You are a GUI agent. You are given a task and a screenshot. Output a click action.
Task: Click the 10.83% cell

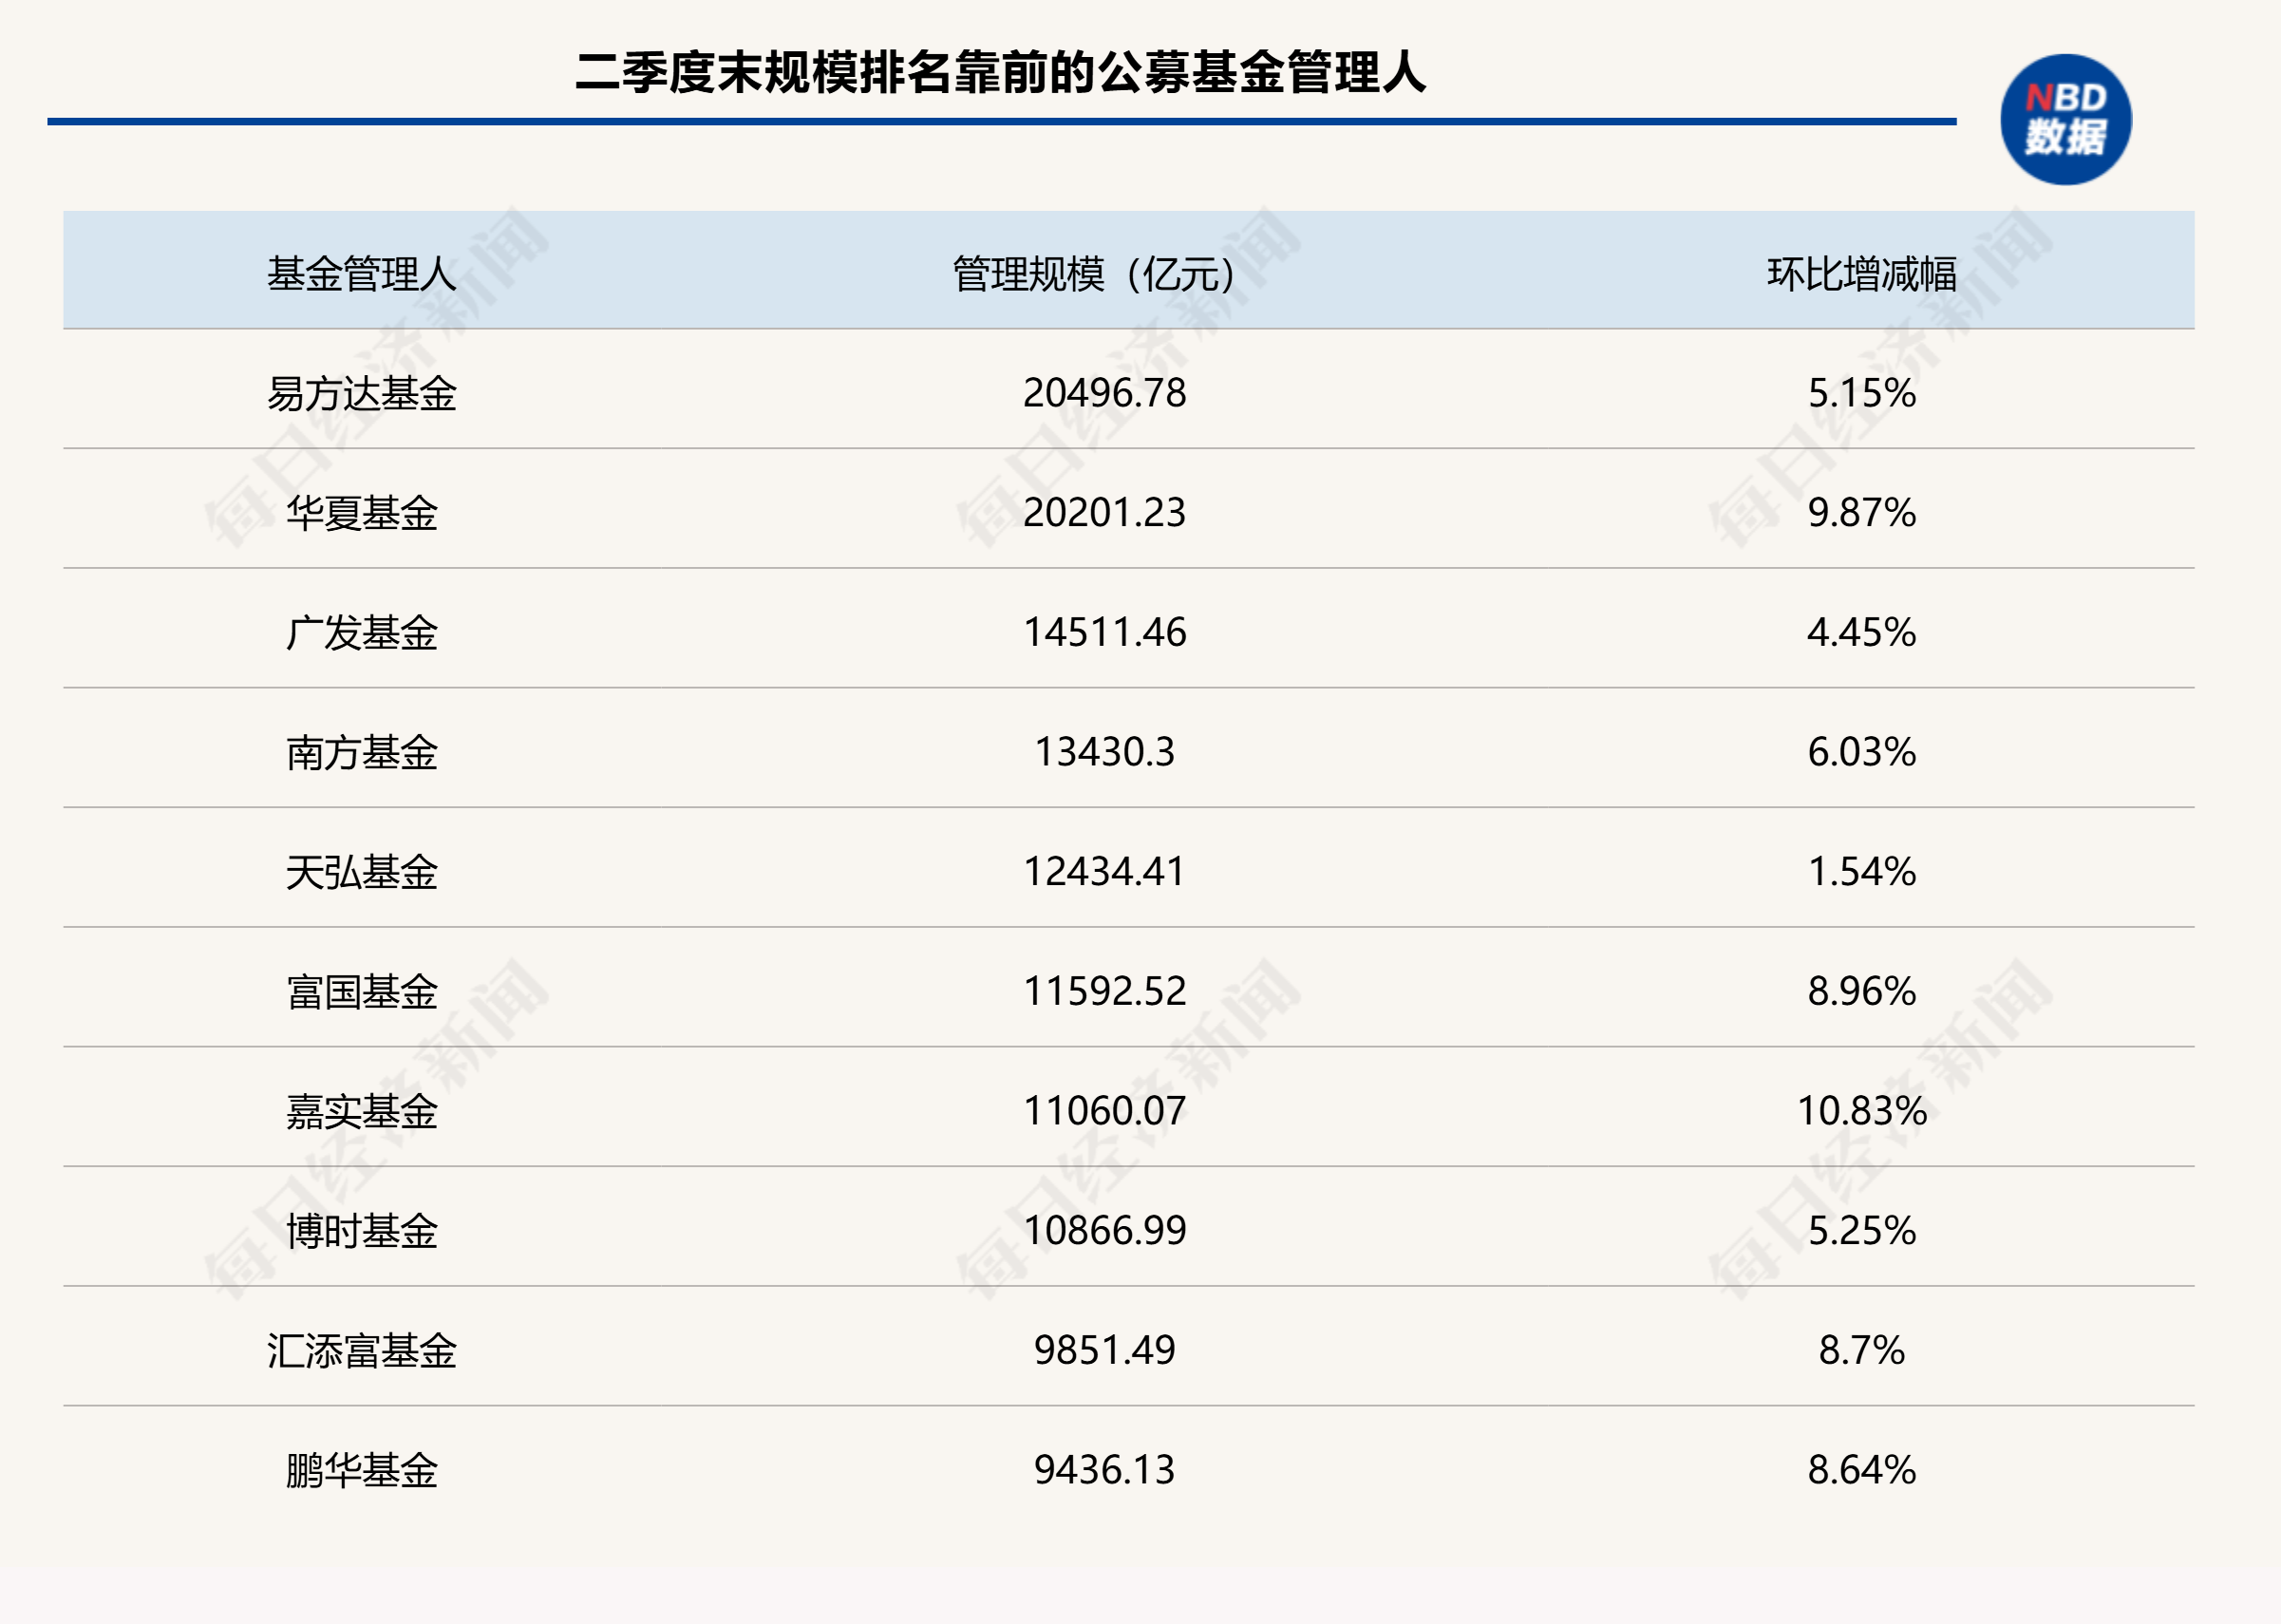(1861, 1111)
